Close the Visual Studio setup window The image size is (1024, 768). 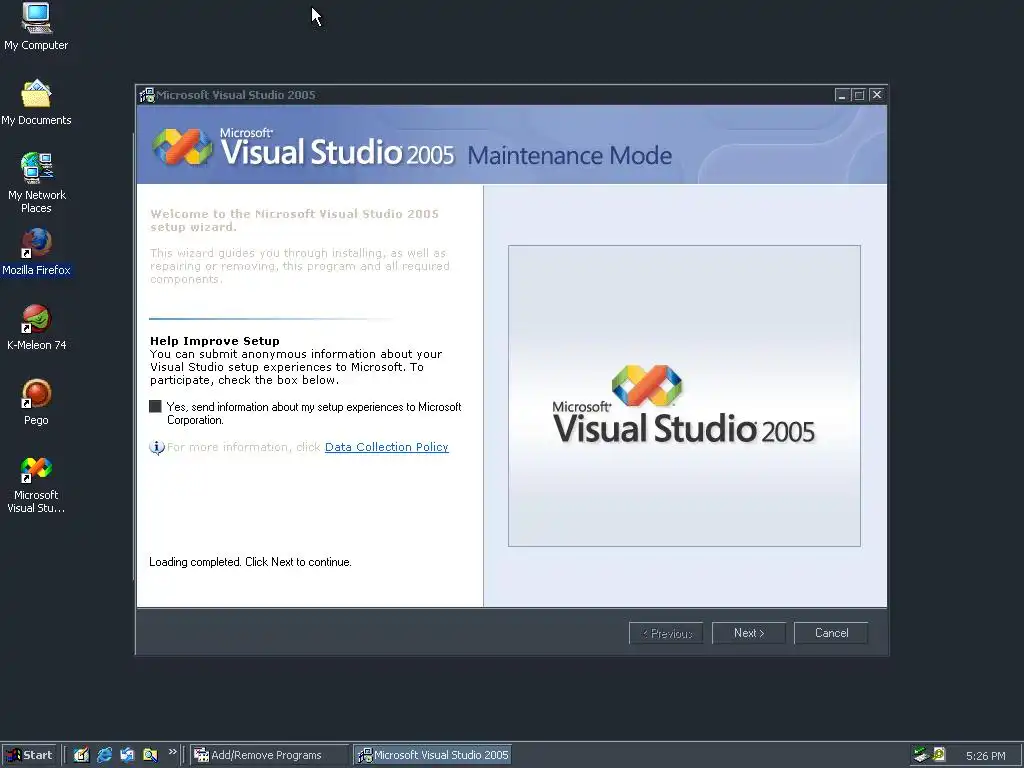[x=877, y=95]
